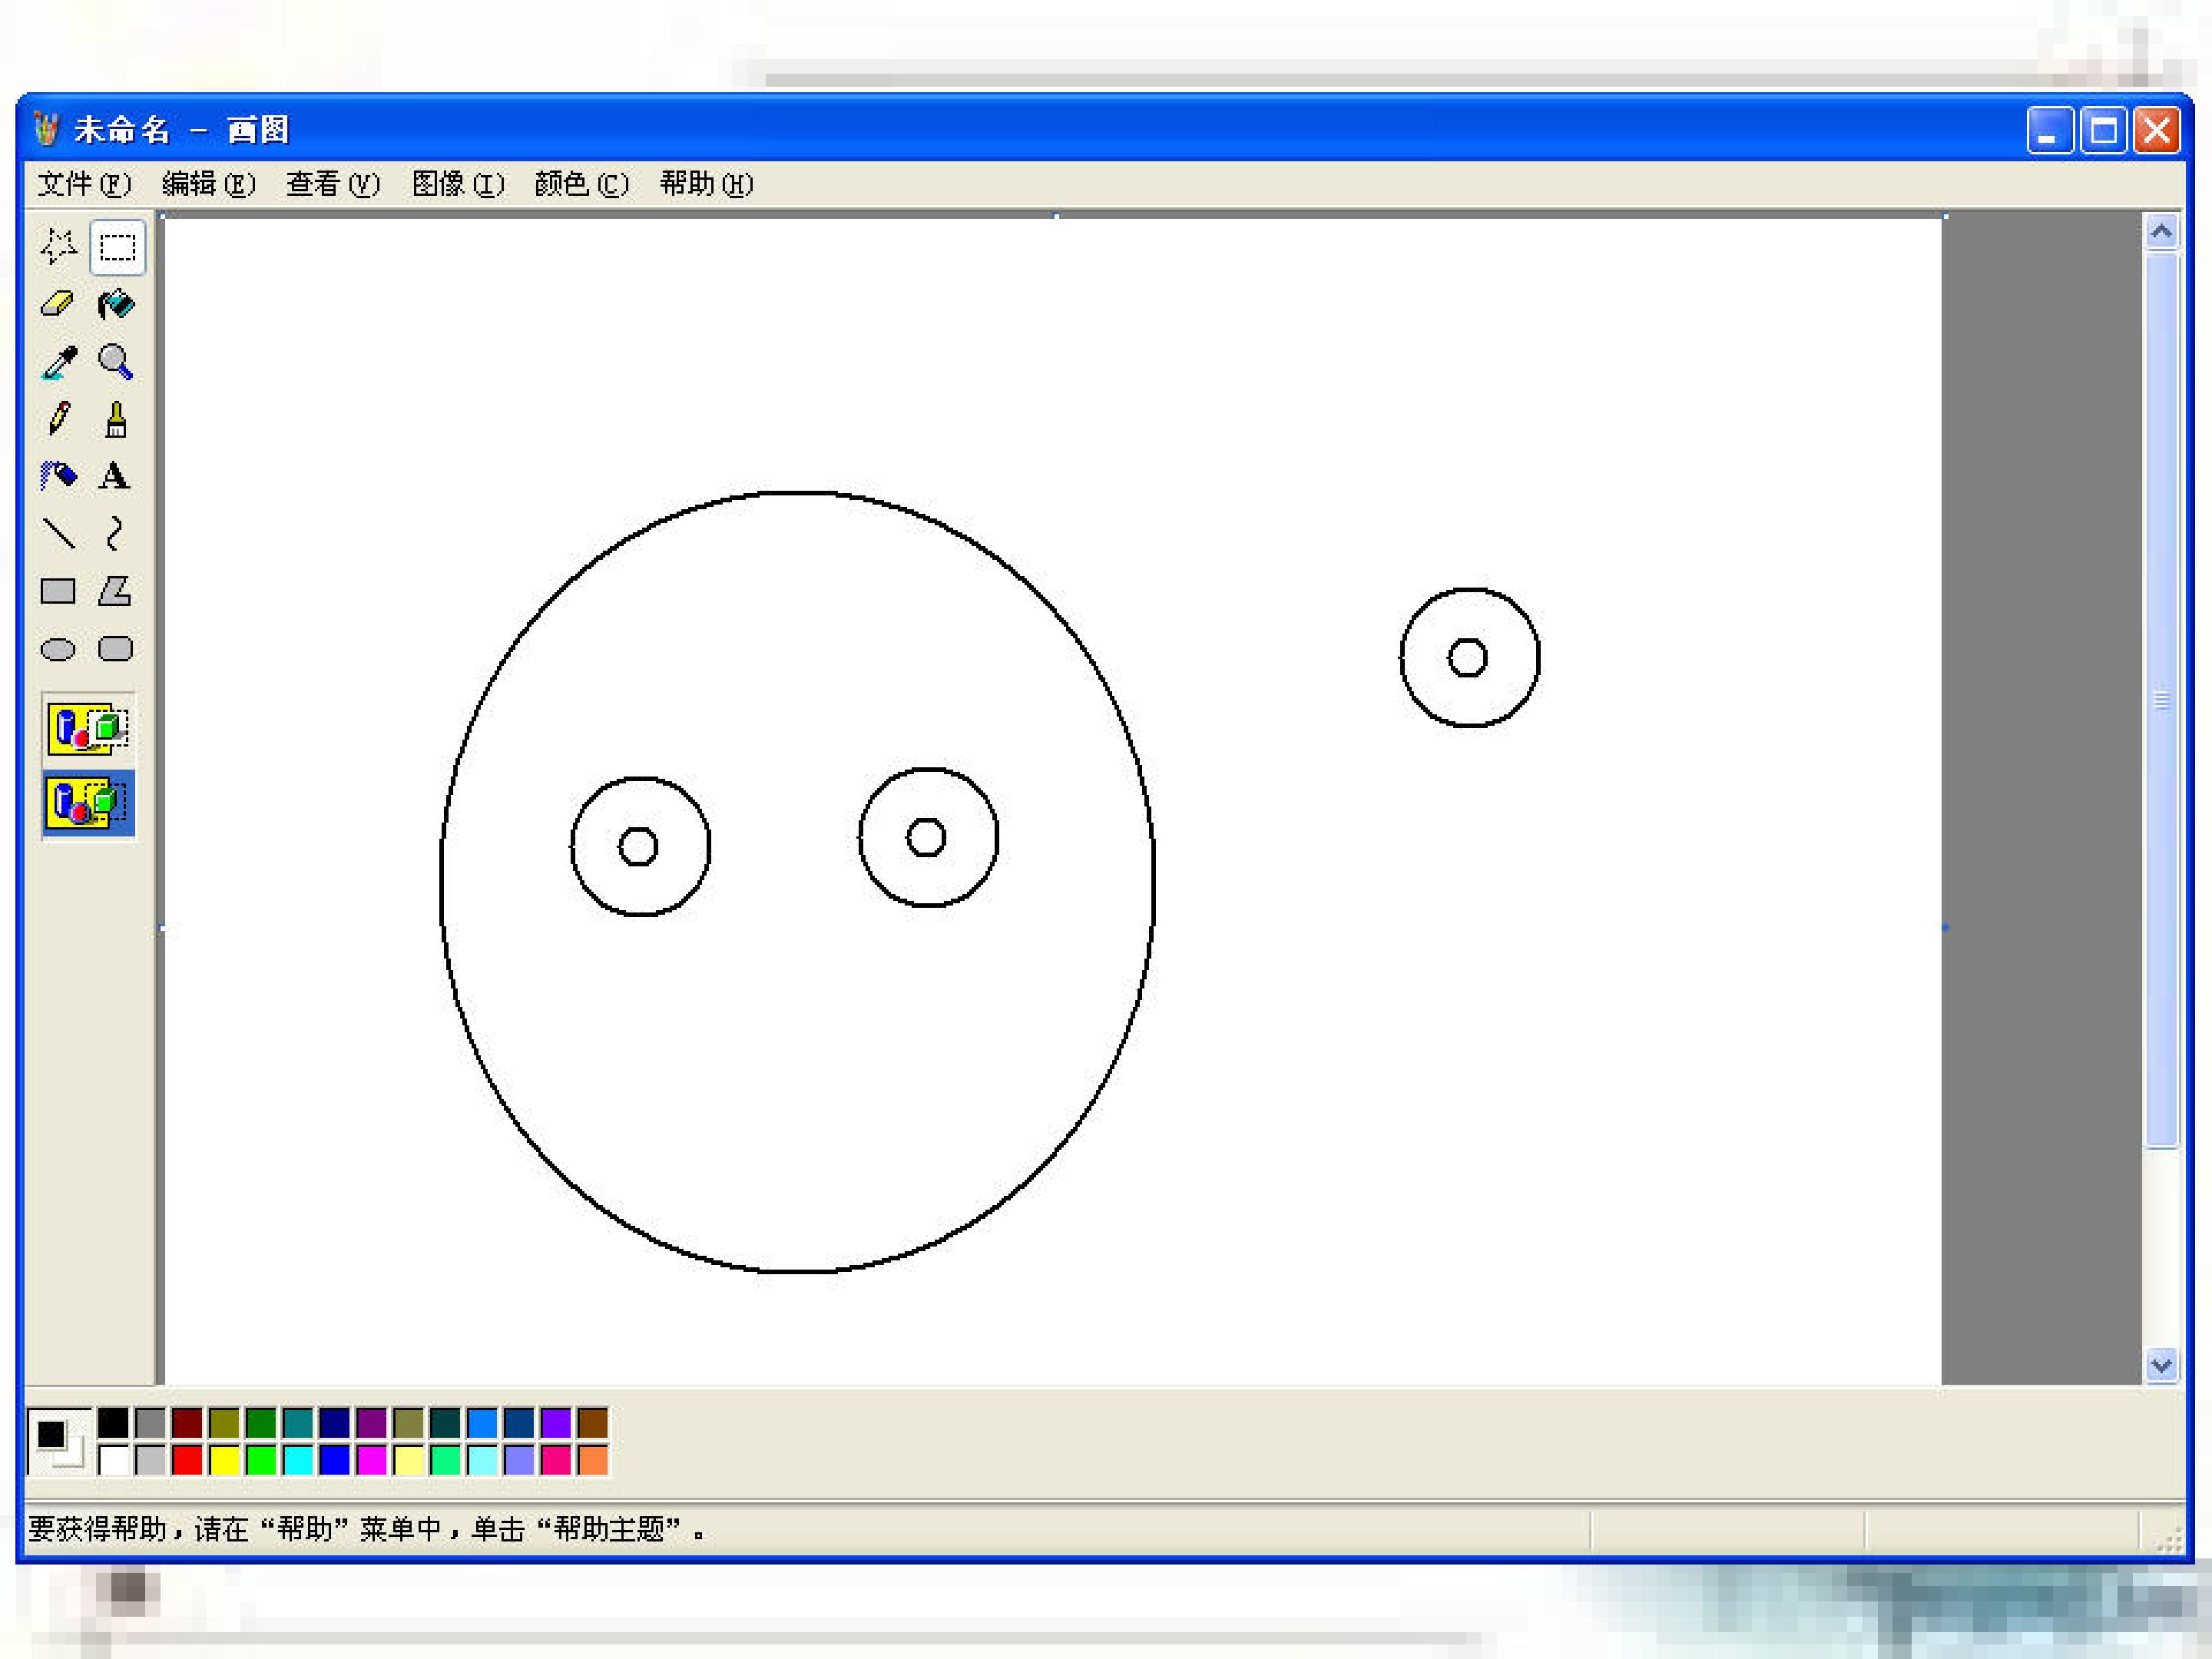Choose the Polygon shape tool
The width and height of the screenshot is (2212, 1659).
(x=117, y=591)
